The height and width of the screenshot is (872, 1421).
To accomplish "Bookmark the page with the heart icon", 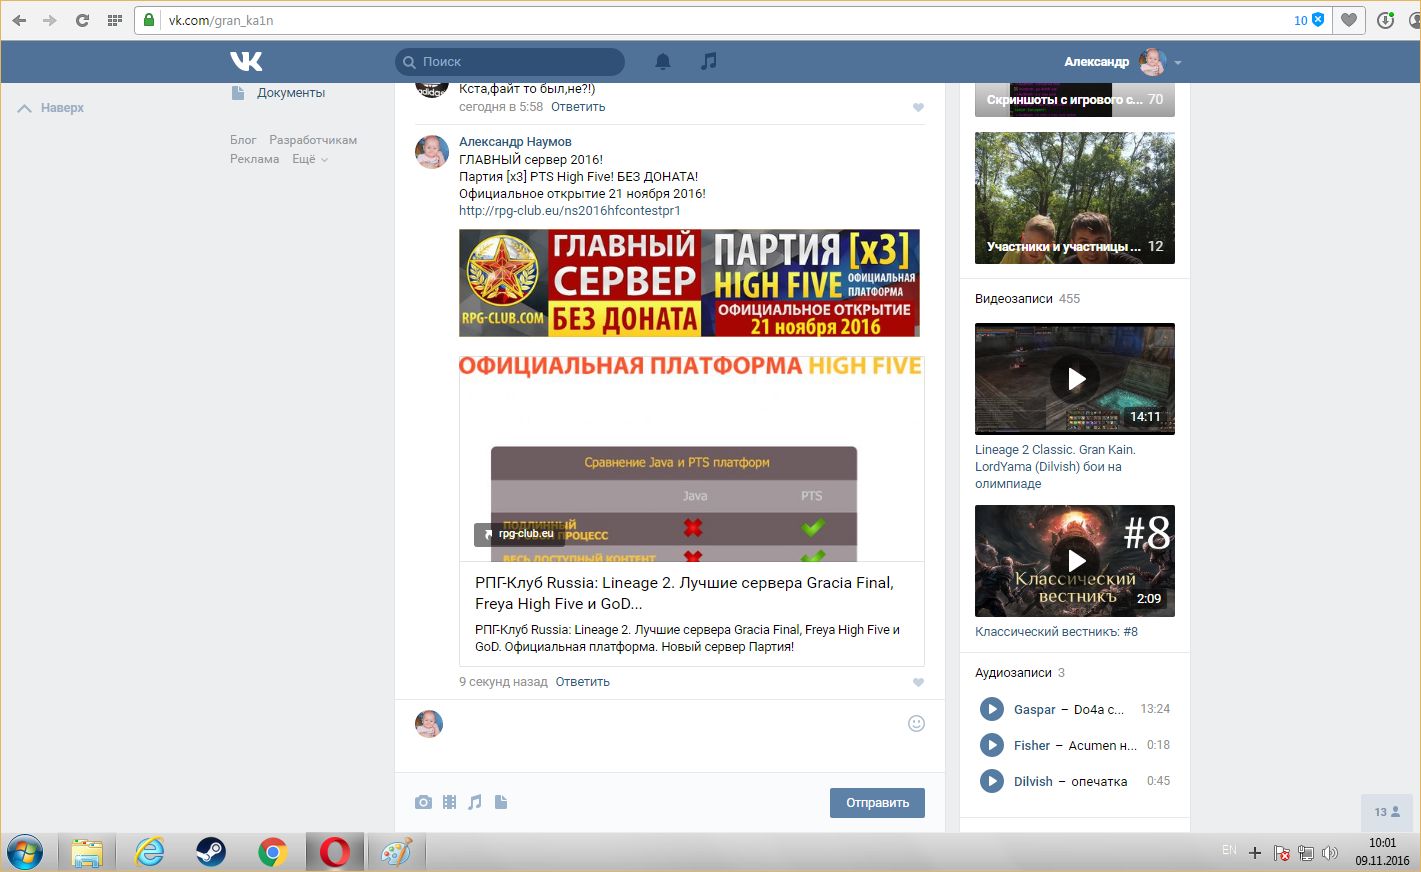I will tap(1349, 20).
